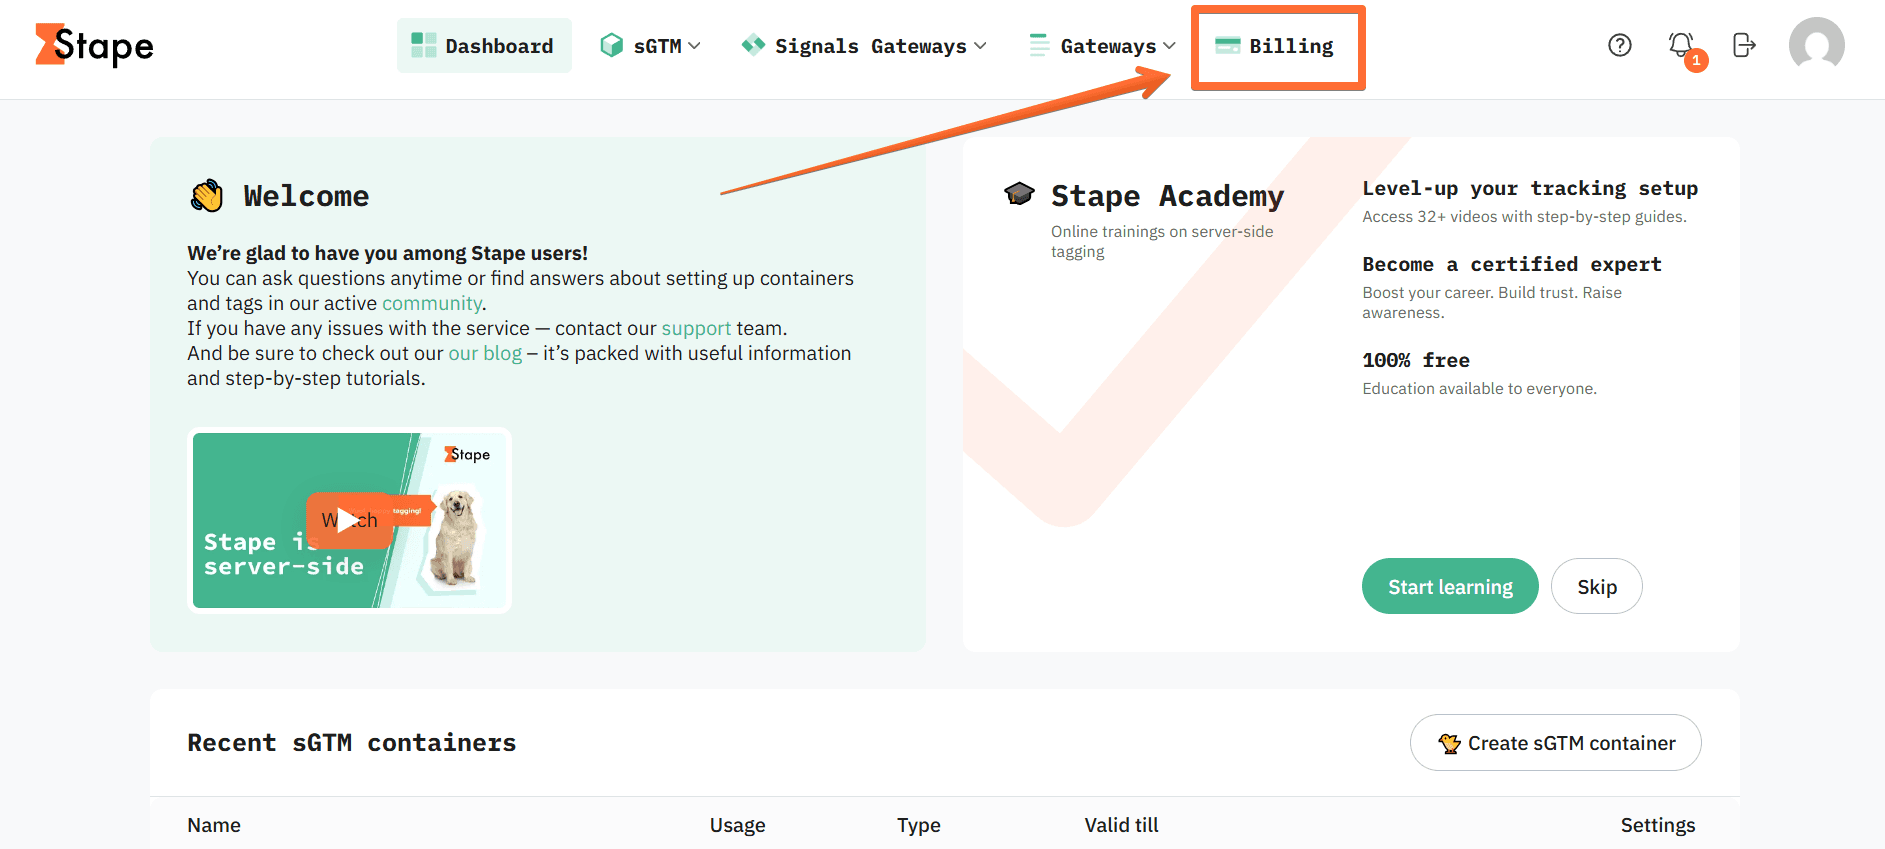Expand the Gateways dropdown menu
Image resolution: width=1885 pixels, height=849 pixels.
tap(1103, 46)
